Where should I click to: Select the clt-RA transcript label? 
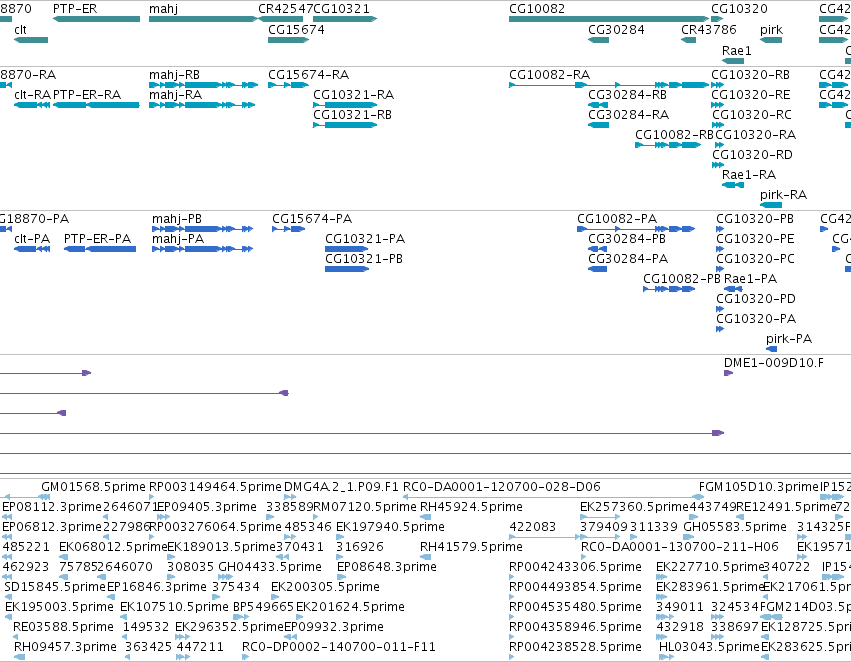click(x=32, y=94)
